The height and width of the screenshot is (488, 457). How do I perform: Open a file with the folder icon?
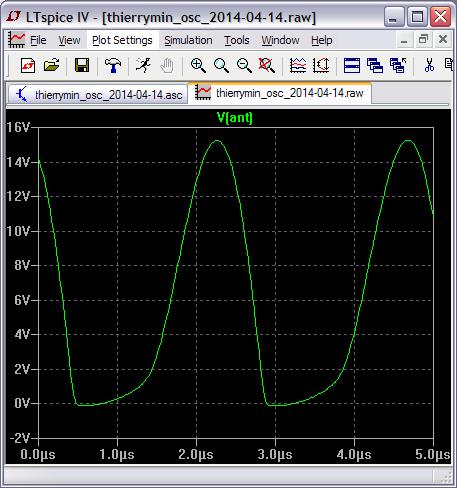(x=51, y=65)
